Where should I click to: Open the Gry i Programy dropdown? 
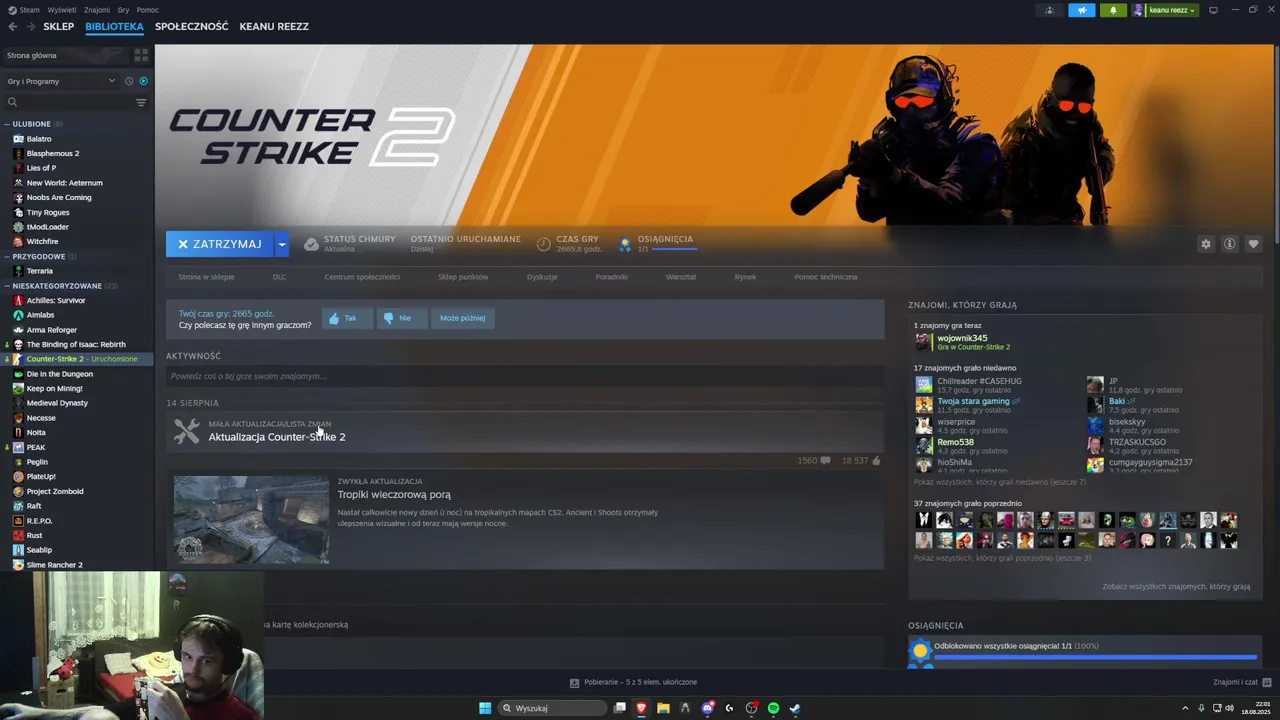tap(60, 81)
